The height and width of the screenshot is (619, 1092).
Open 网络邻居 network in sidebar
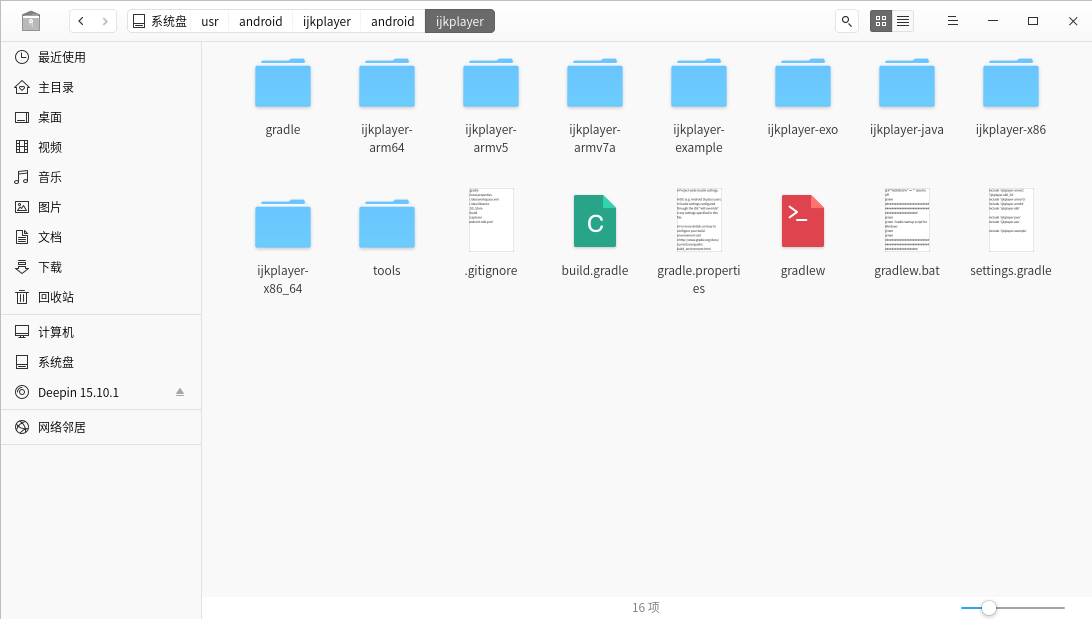pos(101,427)
